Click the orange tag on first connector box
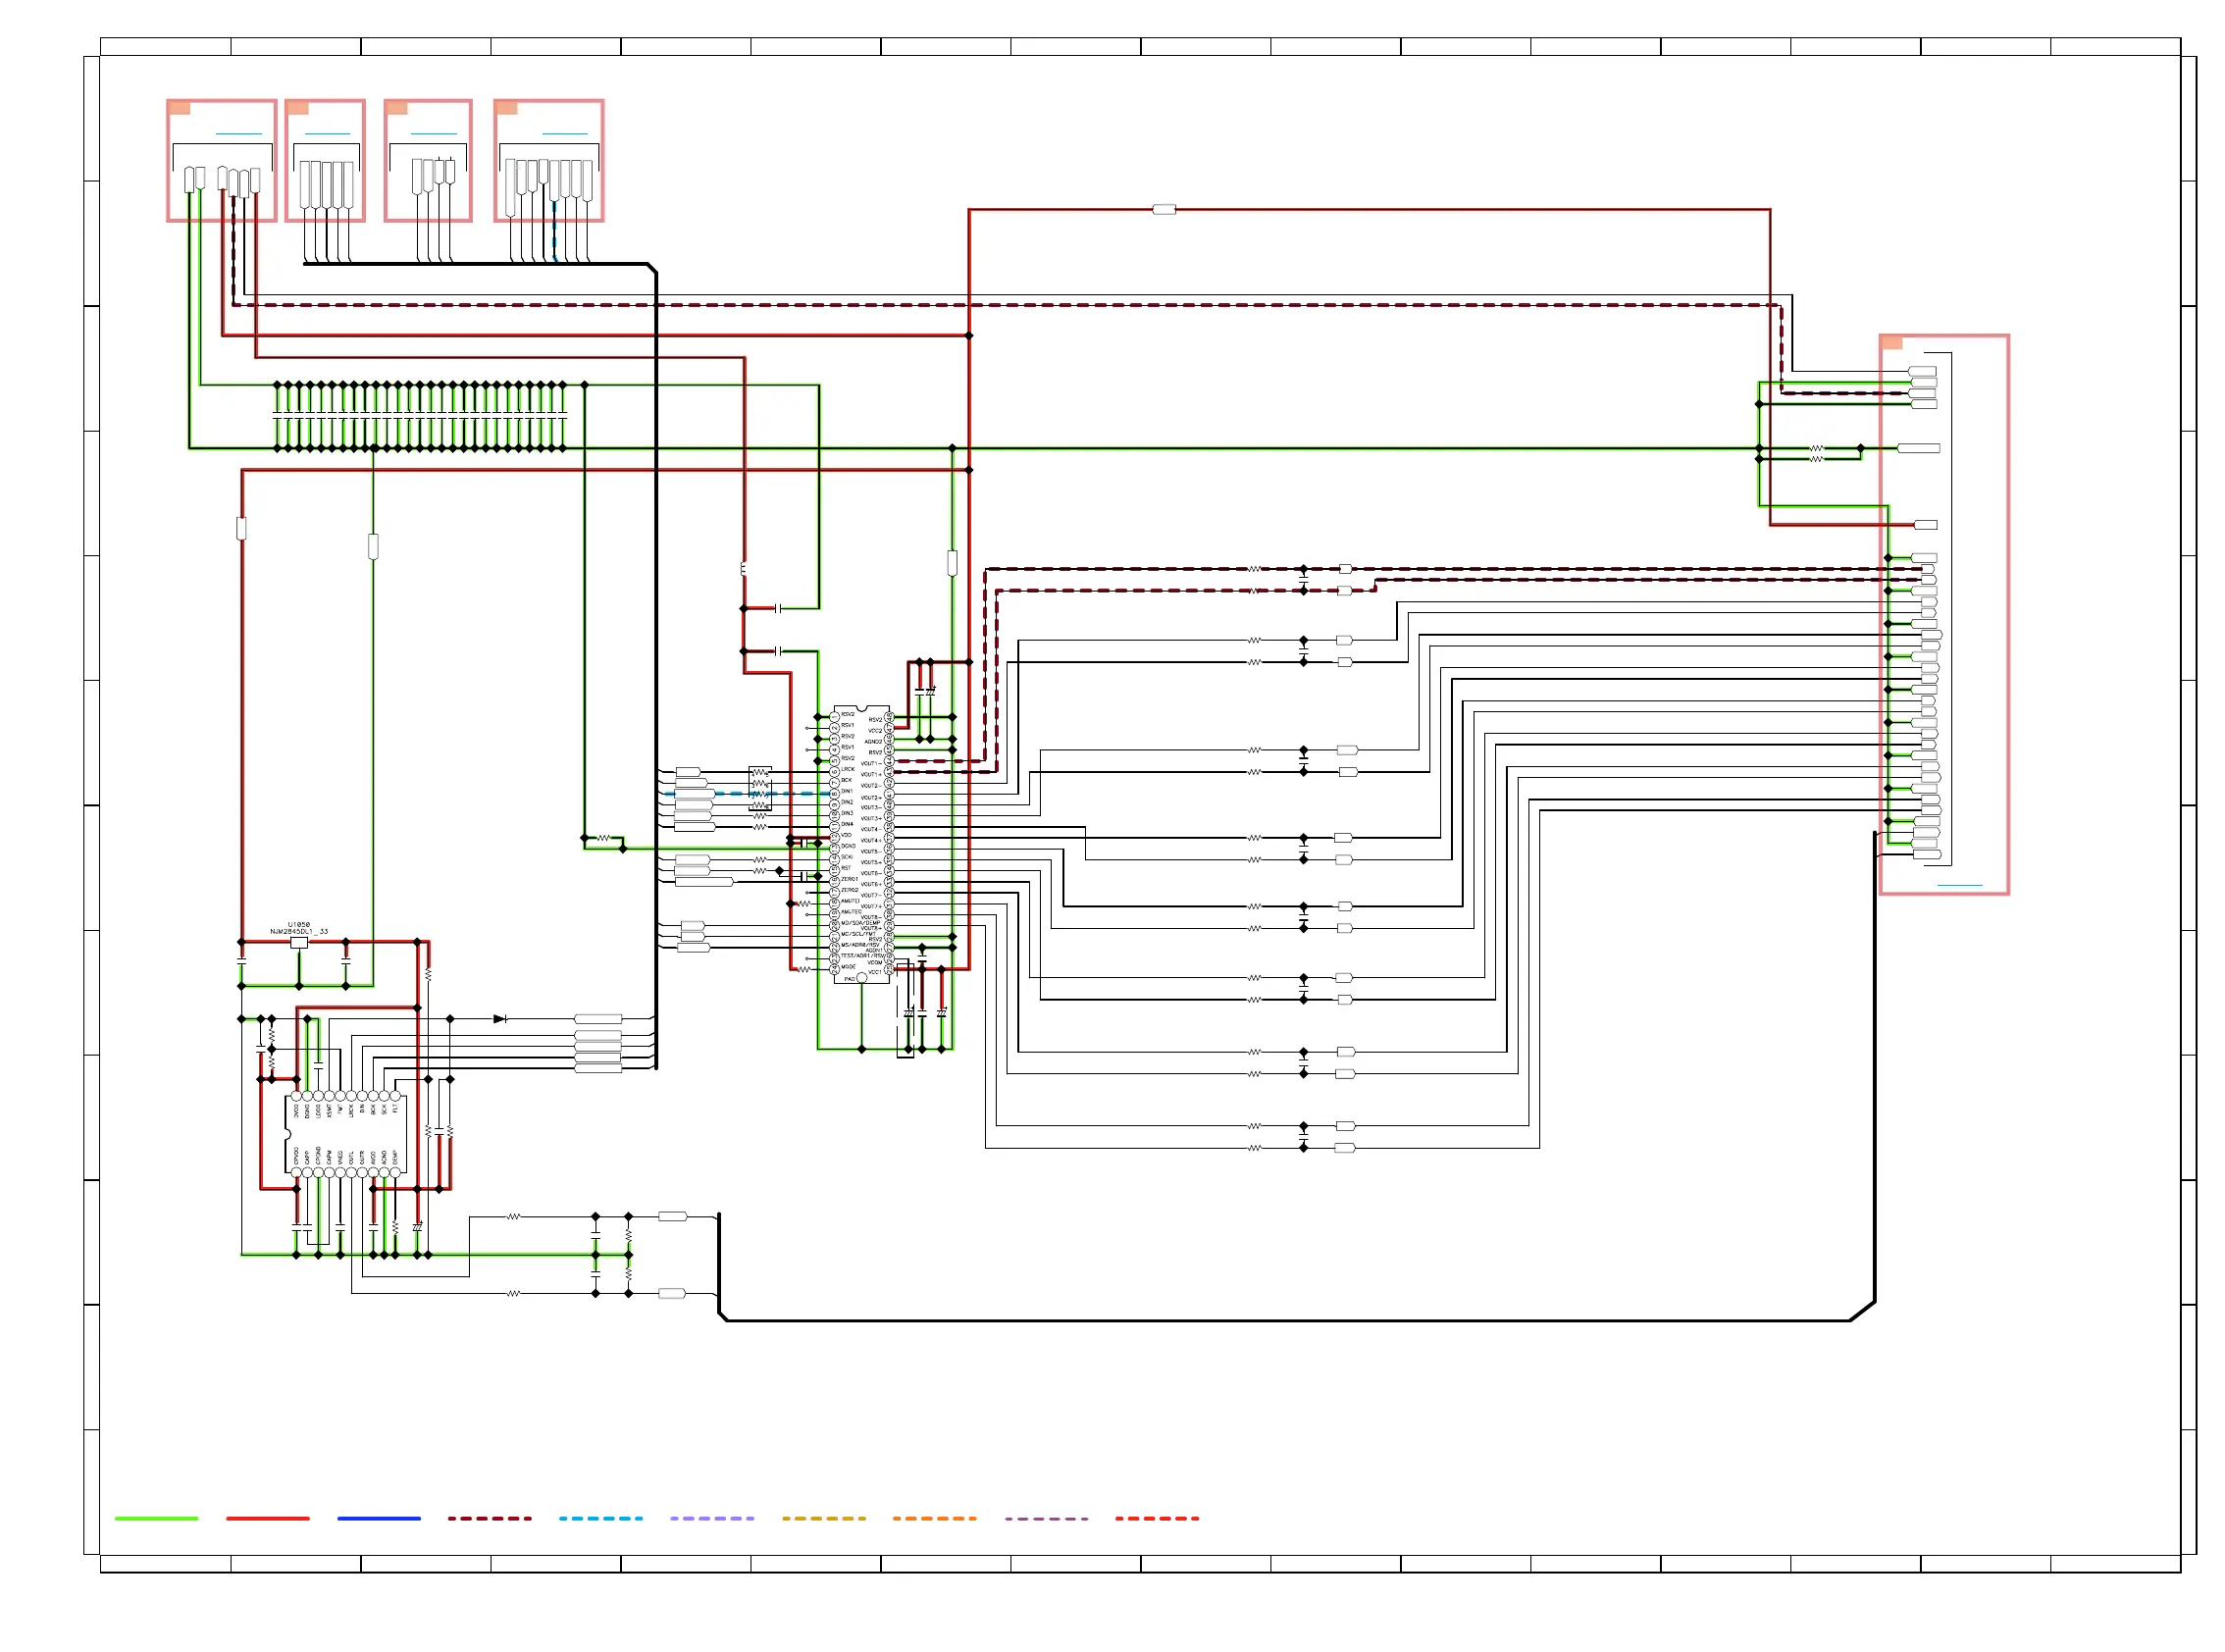Image resolution: width=2225 pixels, height=1652 pixels. tap(180, 108)
